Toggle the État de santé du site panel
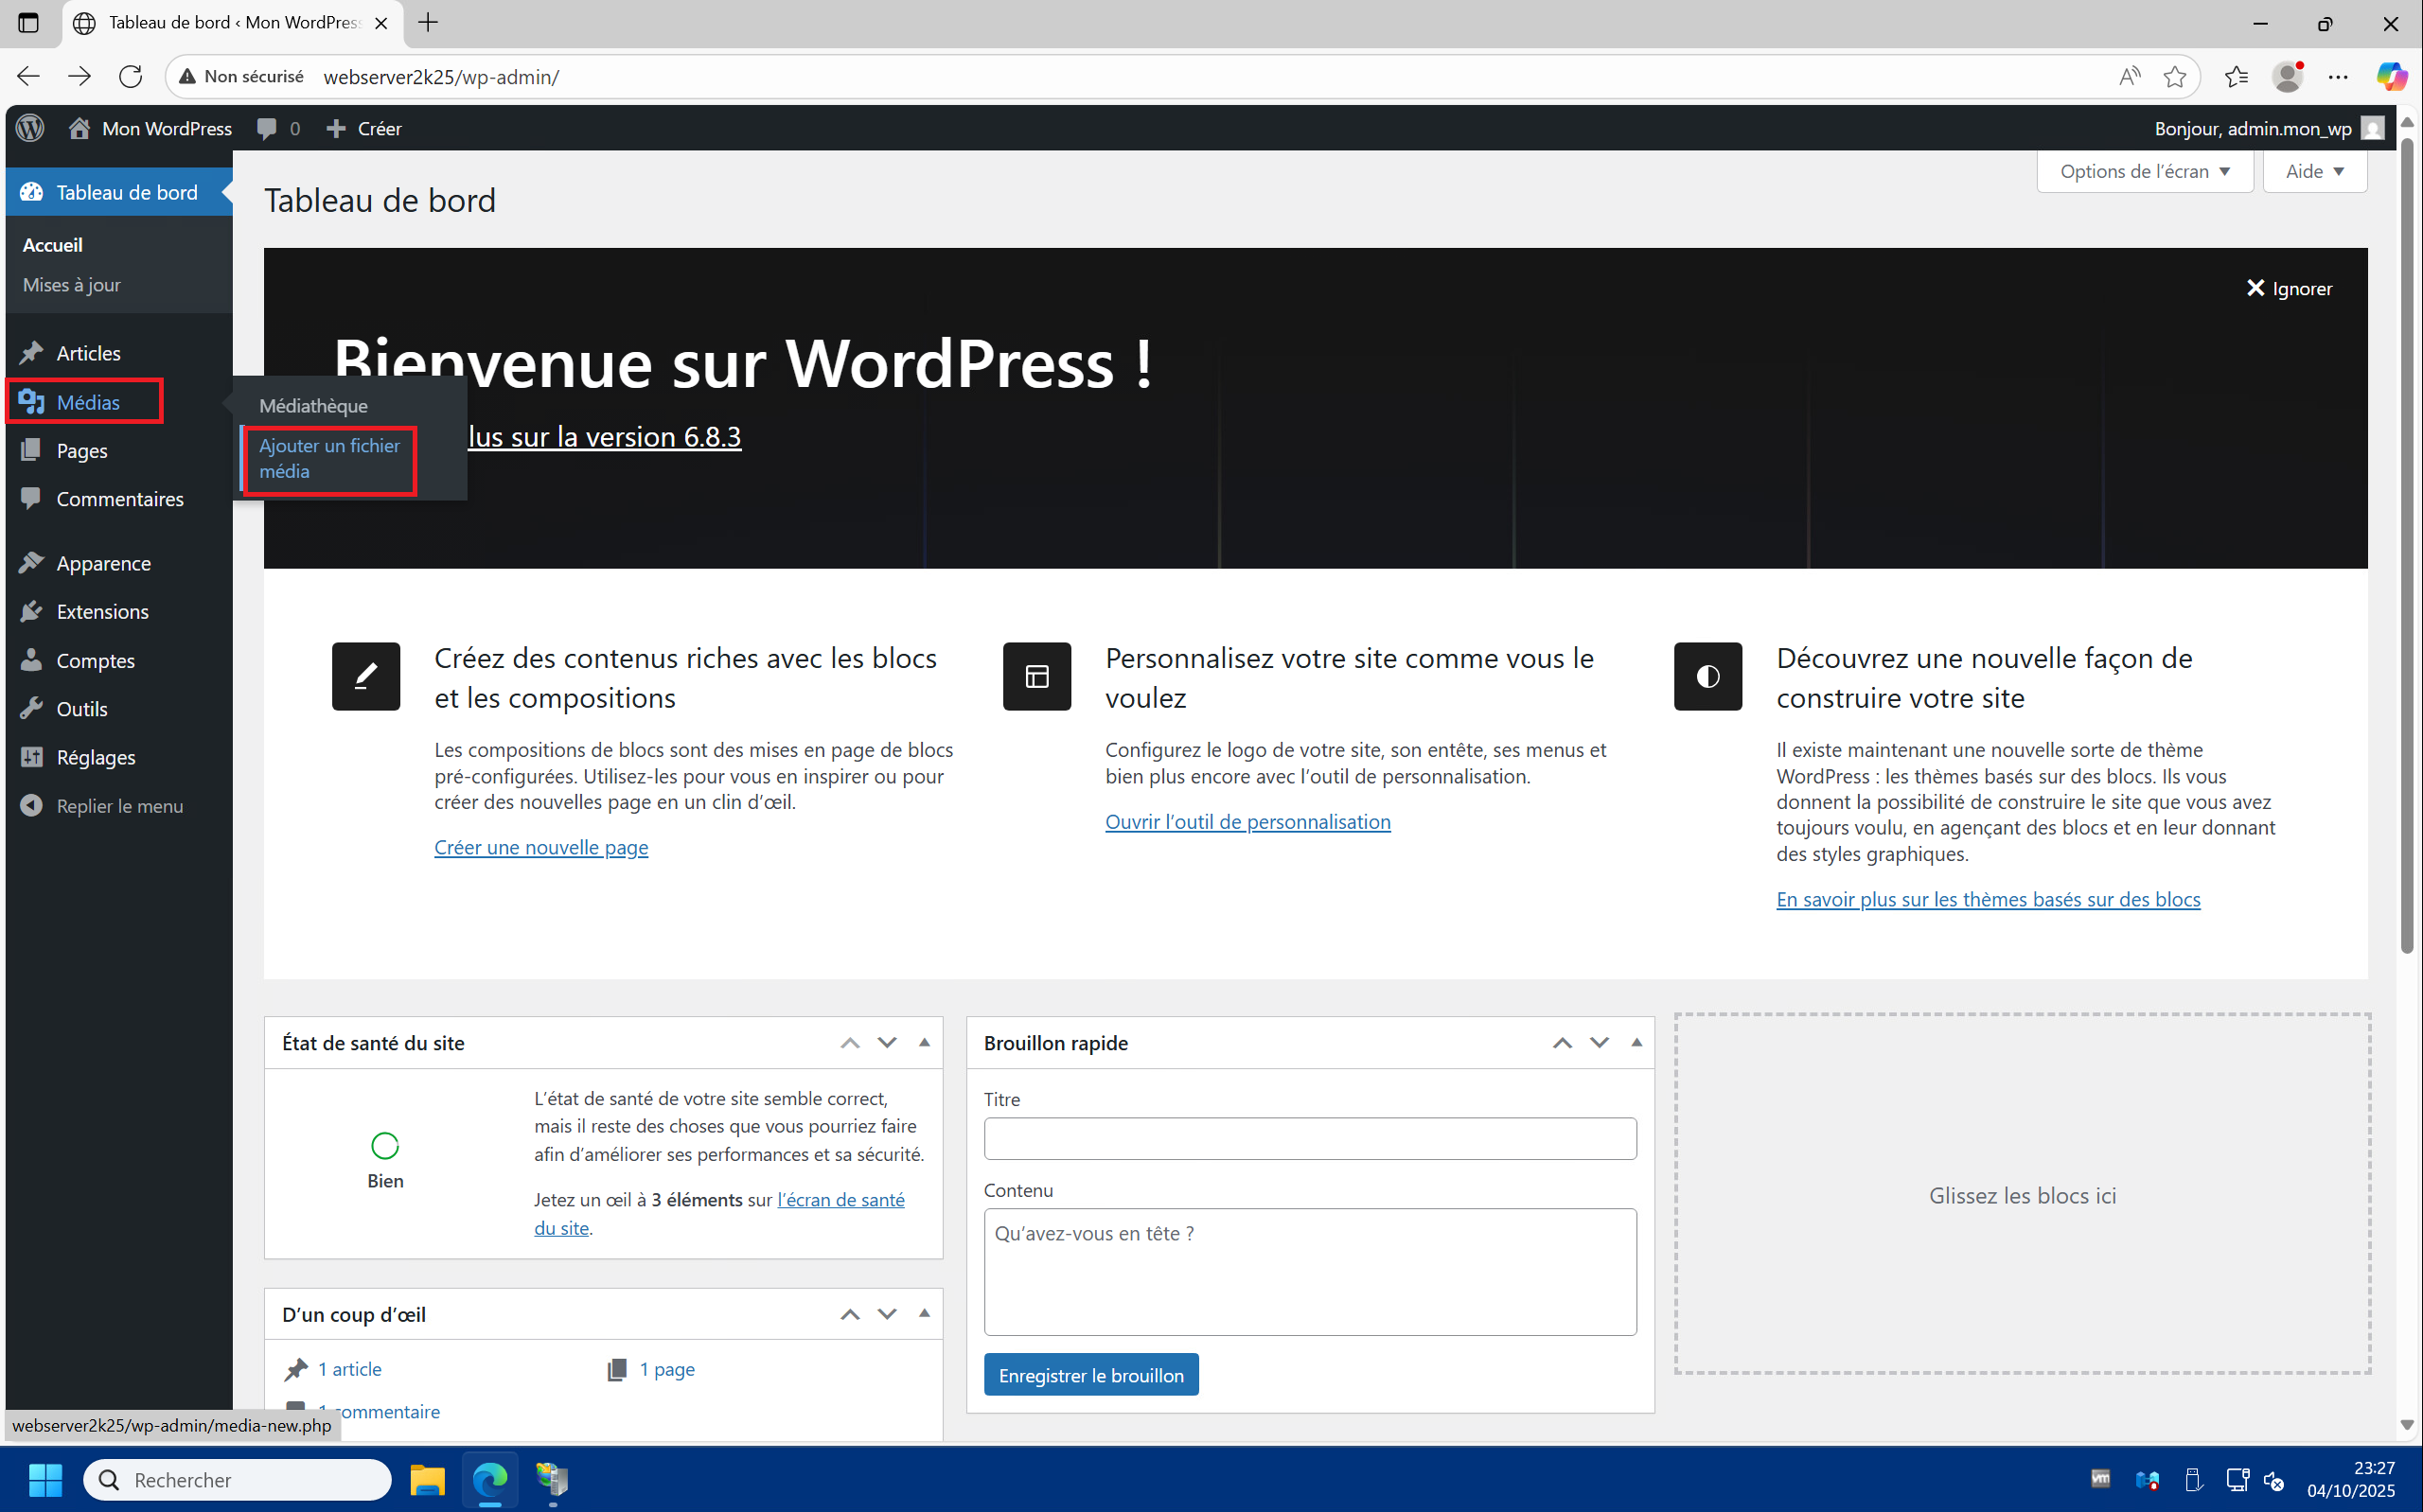Viewport: 2423px width, 1512px height. (924, 1042)
